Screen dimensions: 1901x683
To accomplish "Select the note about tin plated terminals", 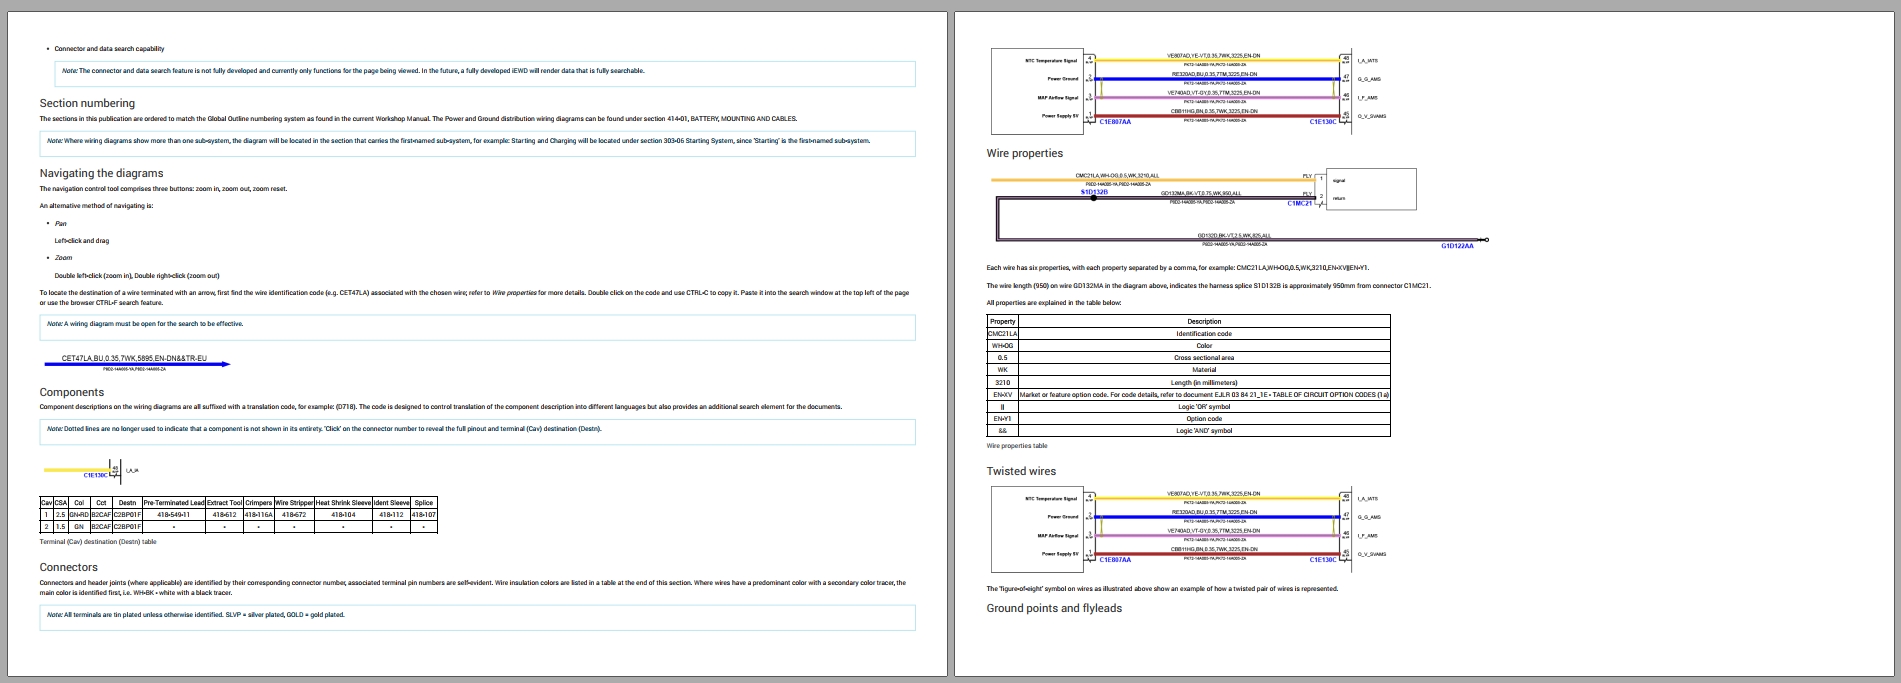I will tap(478, 616).
